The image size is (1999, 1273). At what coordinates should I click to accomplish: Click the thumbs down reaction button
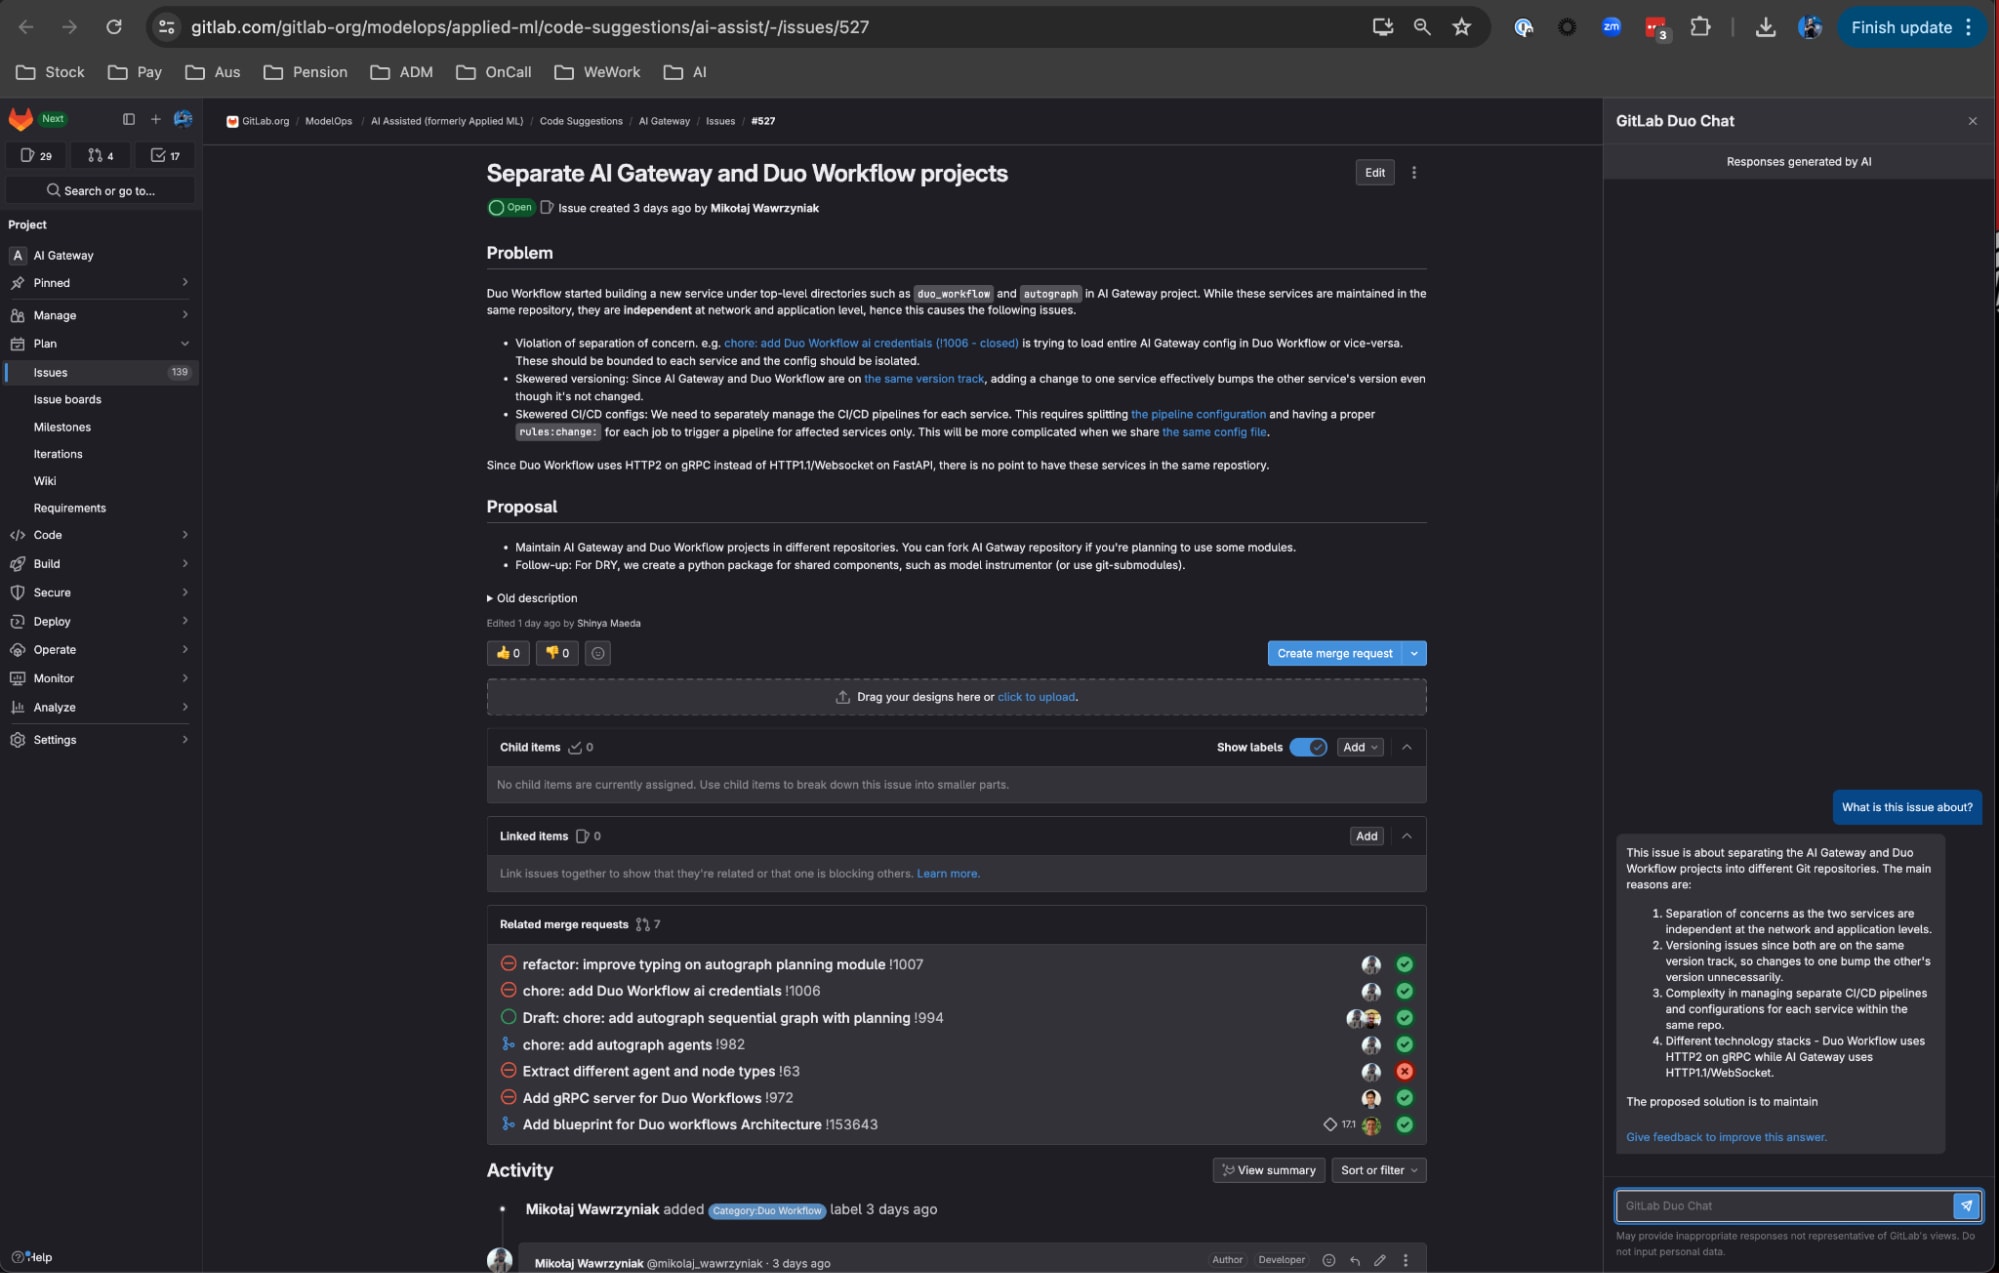[557, 653]
